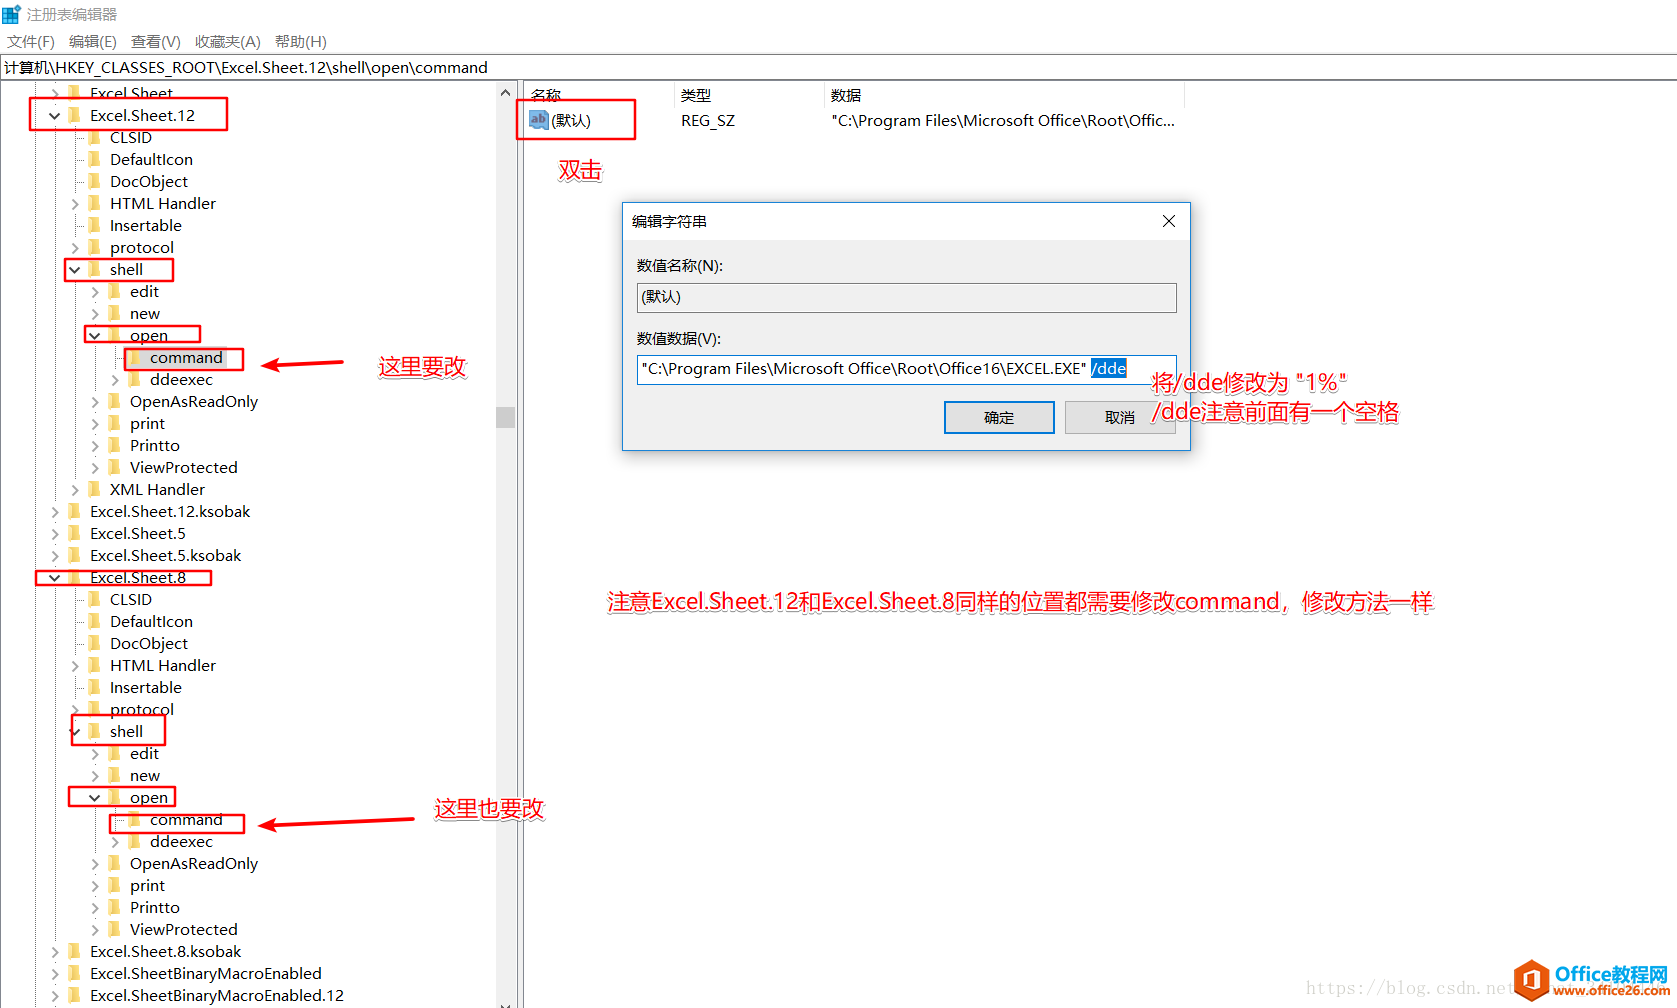Click the Excel.Sheet.12 folder icon

point(75,115)
